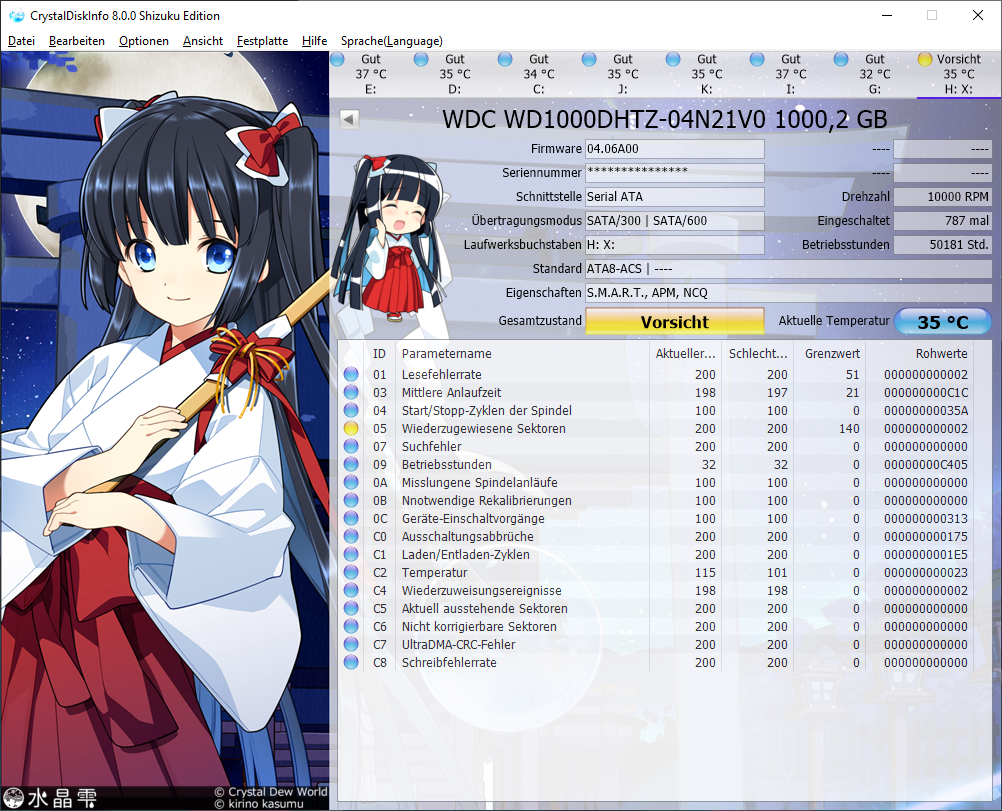Click the Standard field ATA8-ACS
This screenshot has width=1002, height=811.
pyautogui.click(x=789, y=269)
